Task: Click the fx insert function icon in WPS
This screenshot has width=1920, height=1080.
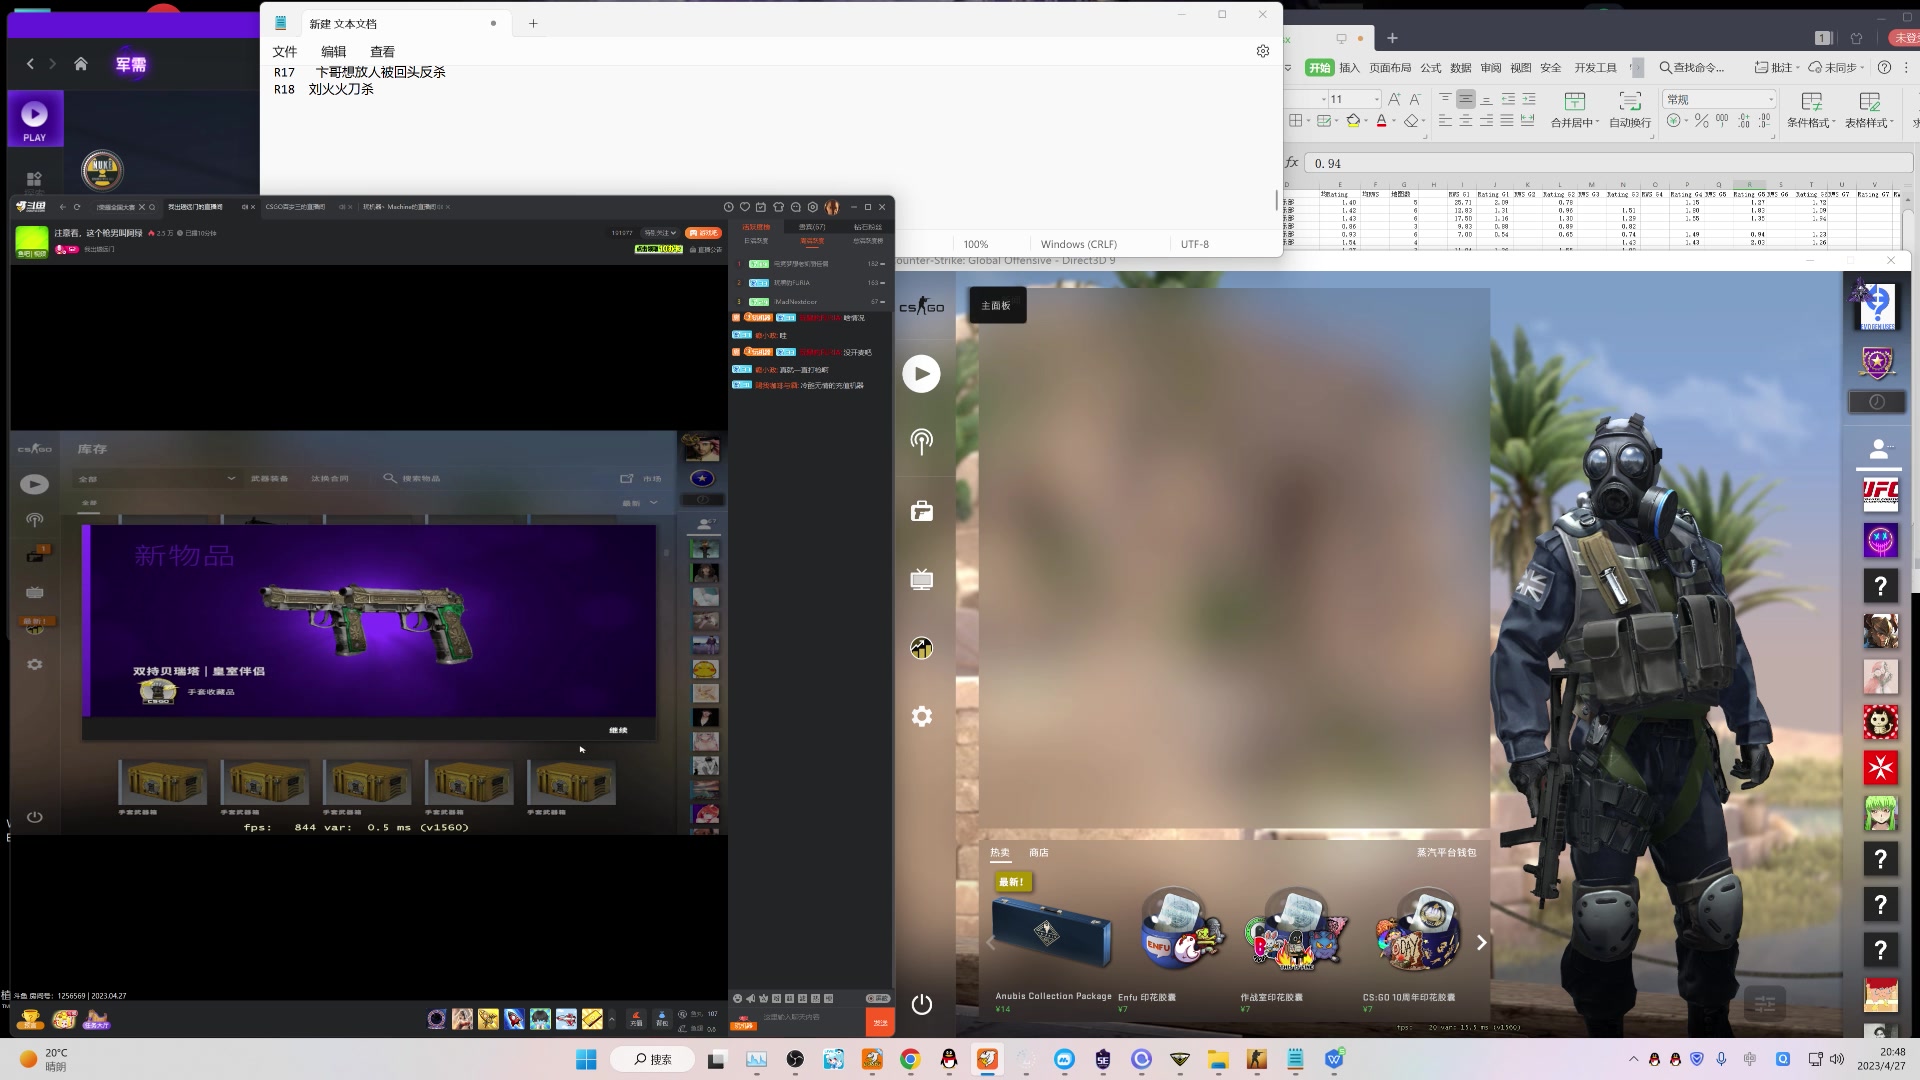Action: 1292,162
